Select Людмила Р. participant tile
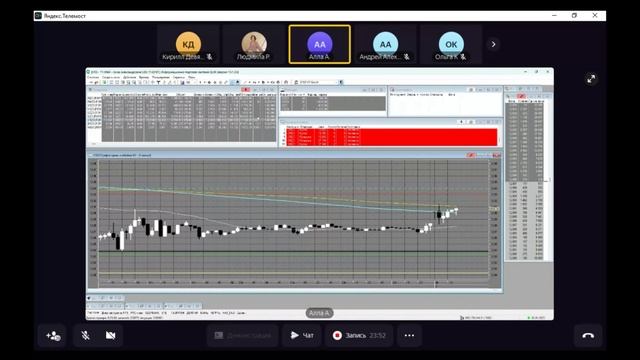Screen dimensions: 640x360 [x=254, y=44]
